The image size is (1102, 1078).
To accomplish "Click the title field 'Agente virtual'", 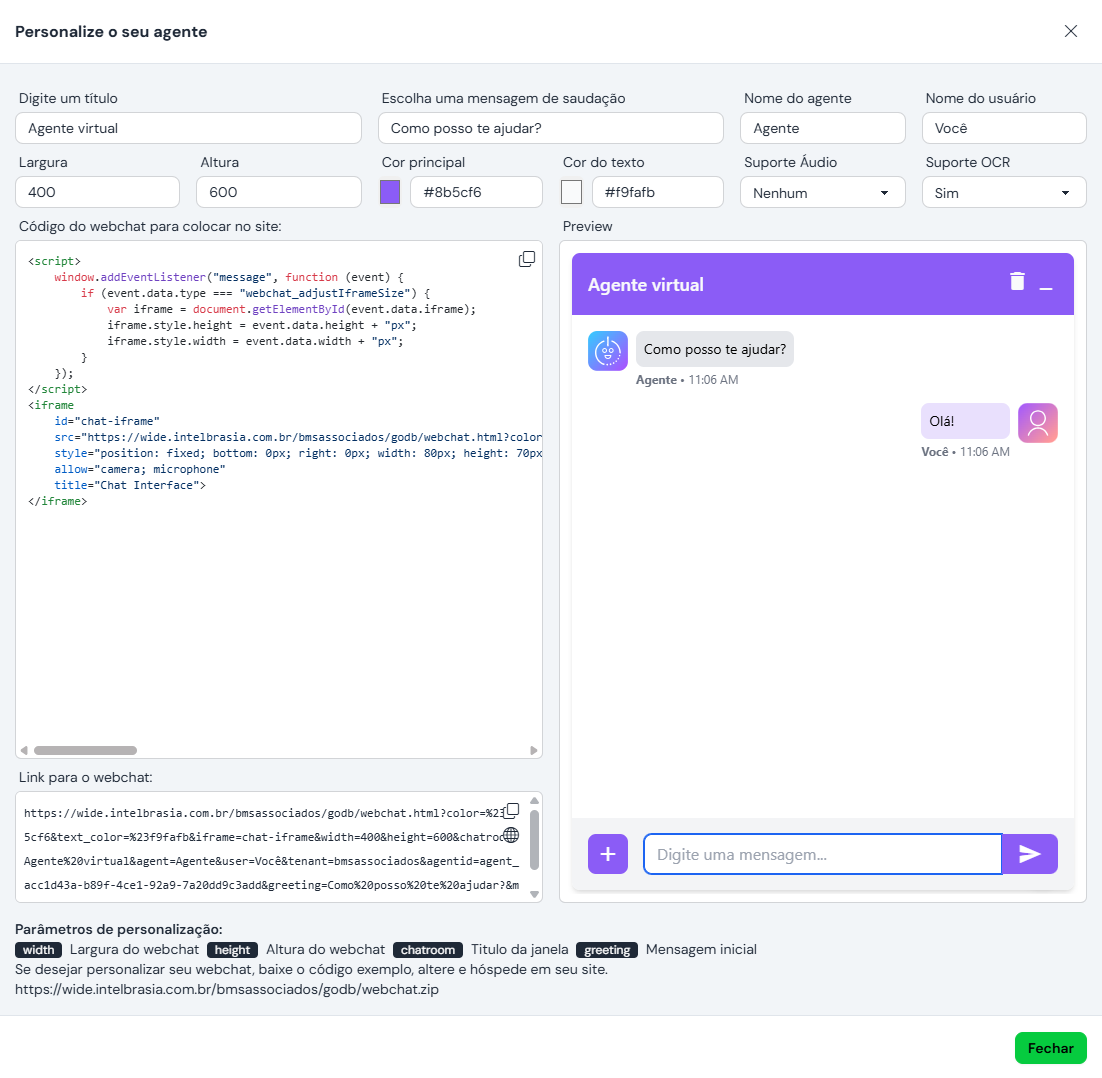I will tap(188, 128).
